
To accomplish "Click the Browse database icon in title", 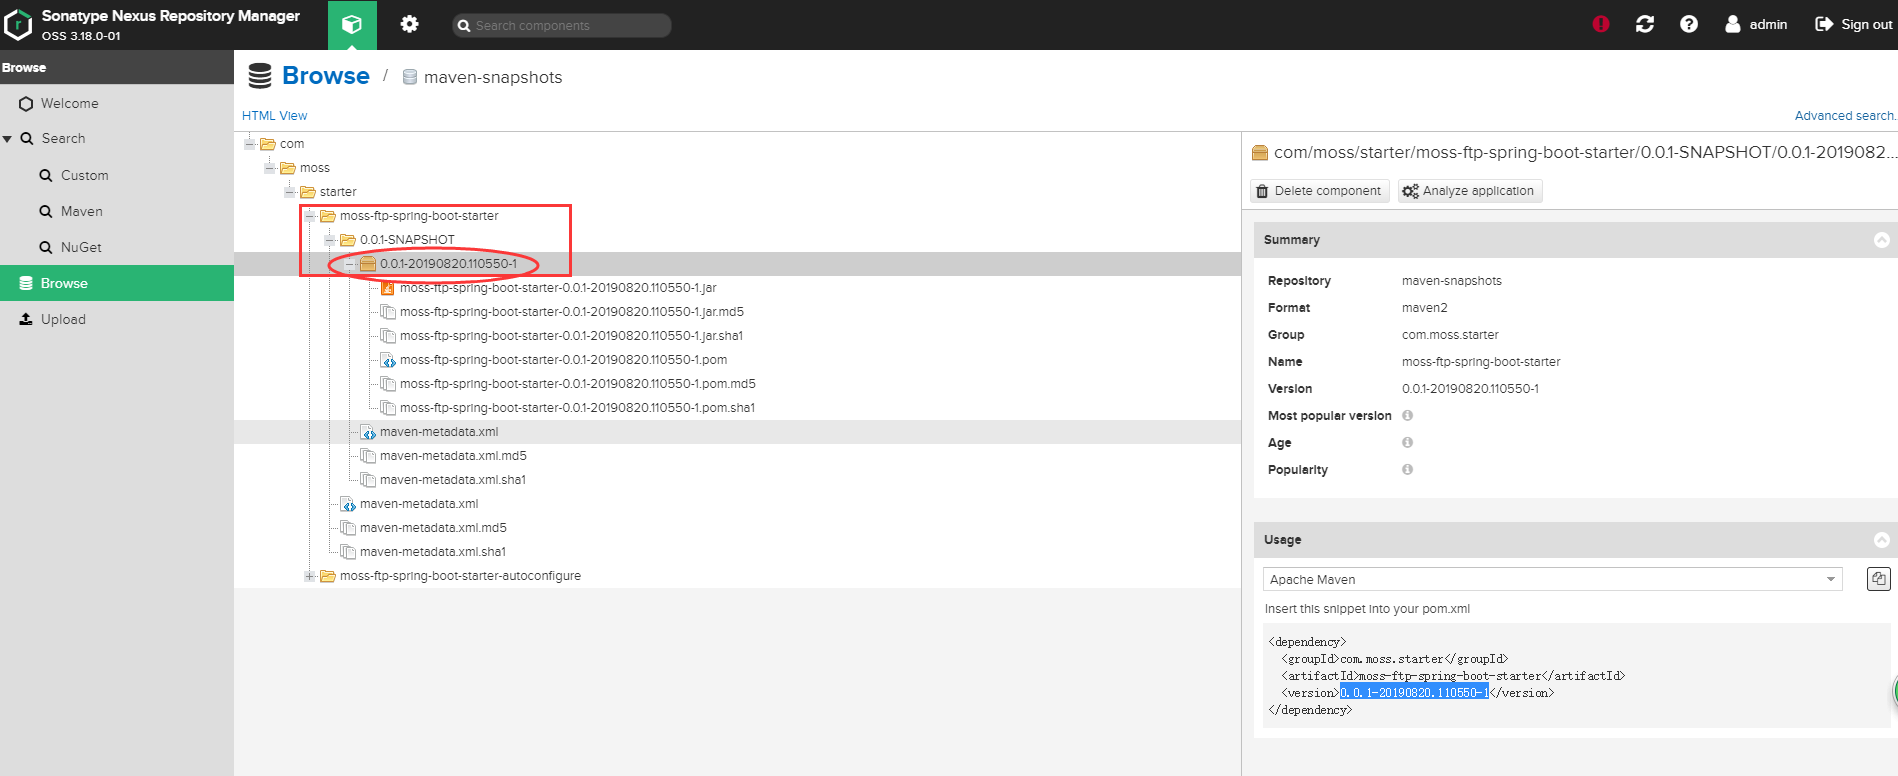I will point(260,76).
